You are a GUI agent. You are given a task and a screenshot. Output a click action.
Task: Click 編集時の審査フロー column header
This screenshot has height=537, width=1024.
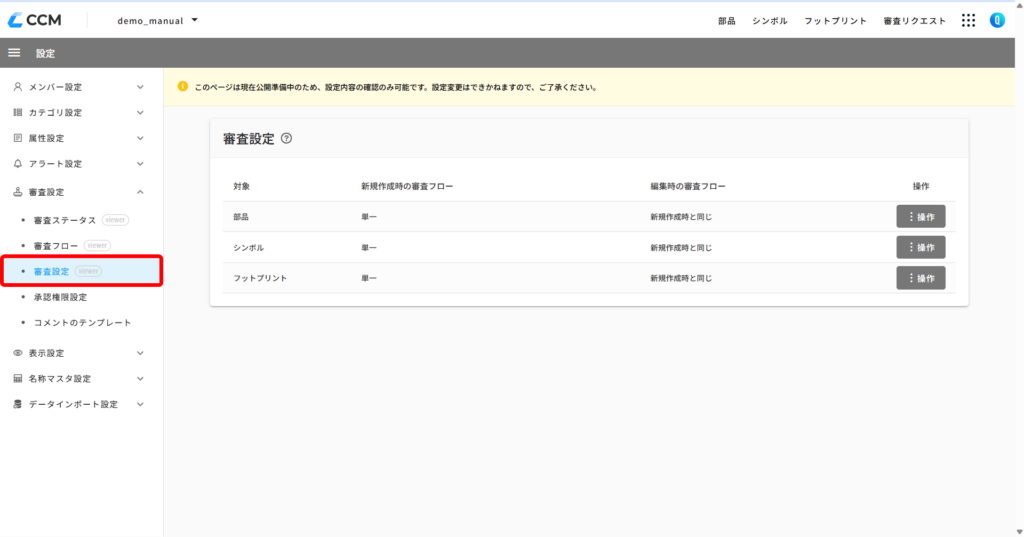click(688, 186)
